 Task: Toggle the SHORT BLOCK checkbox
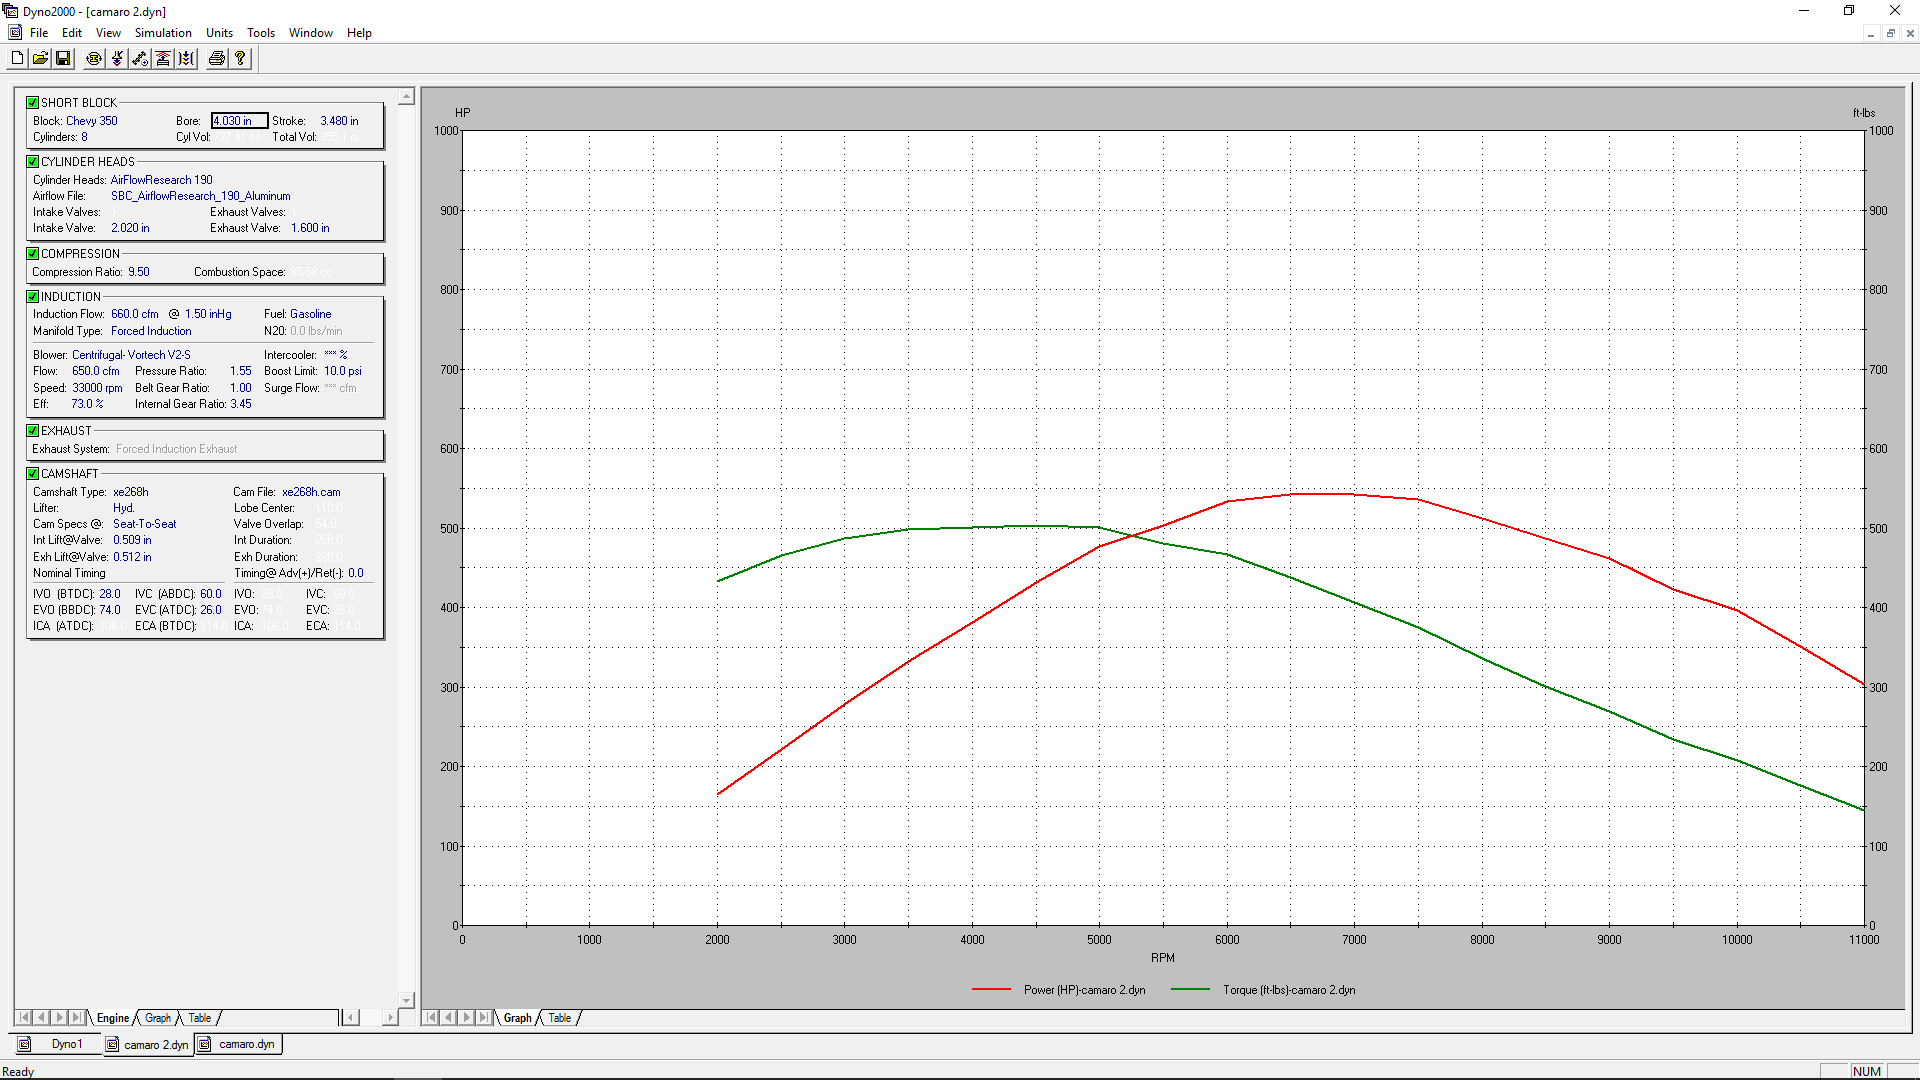pyautogui.click(x=33, y=103)
